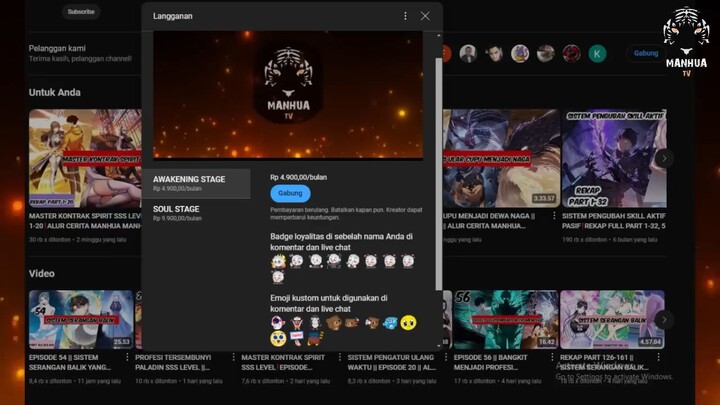This screenshot has width=720, height=405.
Task: Click the 'Pelanggan kami' heading text
Action: pyautogui.click(x=57, y=48)
